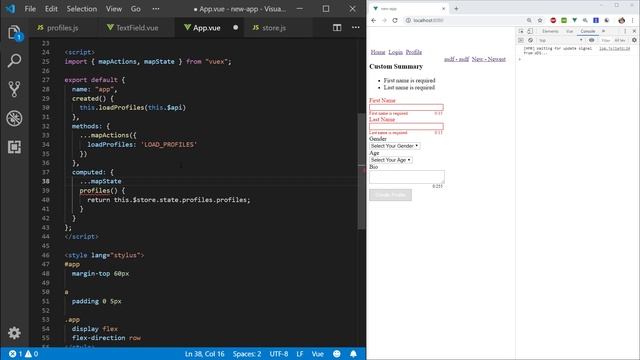Screen dimensions: 640x360
Task: Open the Manage gear in VS Code
Action: [14, 333]
